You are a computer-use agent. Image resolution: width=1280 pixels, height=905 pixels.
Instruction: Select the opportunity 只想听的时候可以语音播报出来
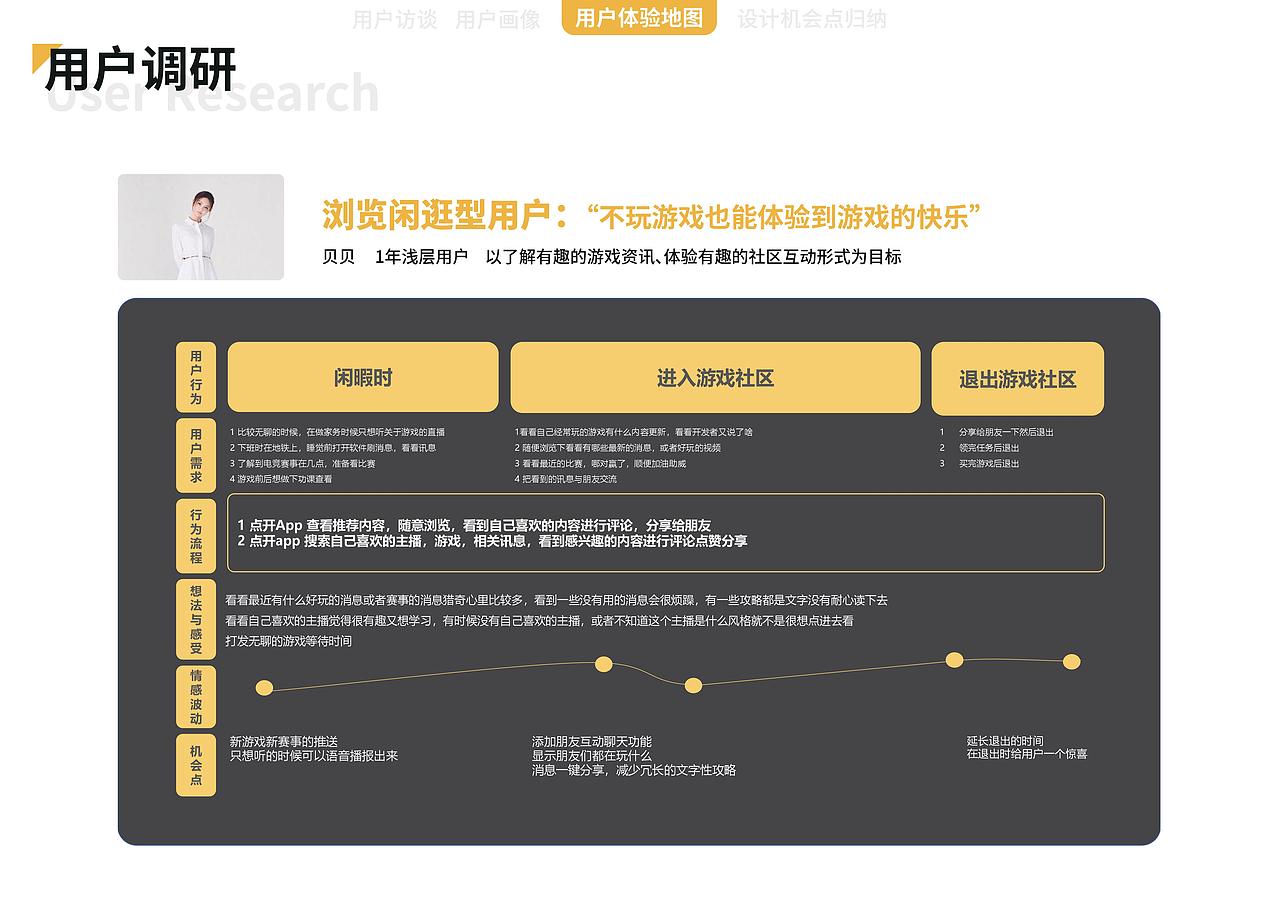tap(314, 756)
